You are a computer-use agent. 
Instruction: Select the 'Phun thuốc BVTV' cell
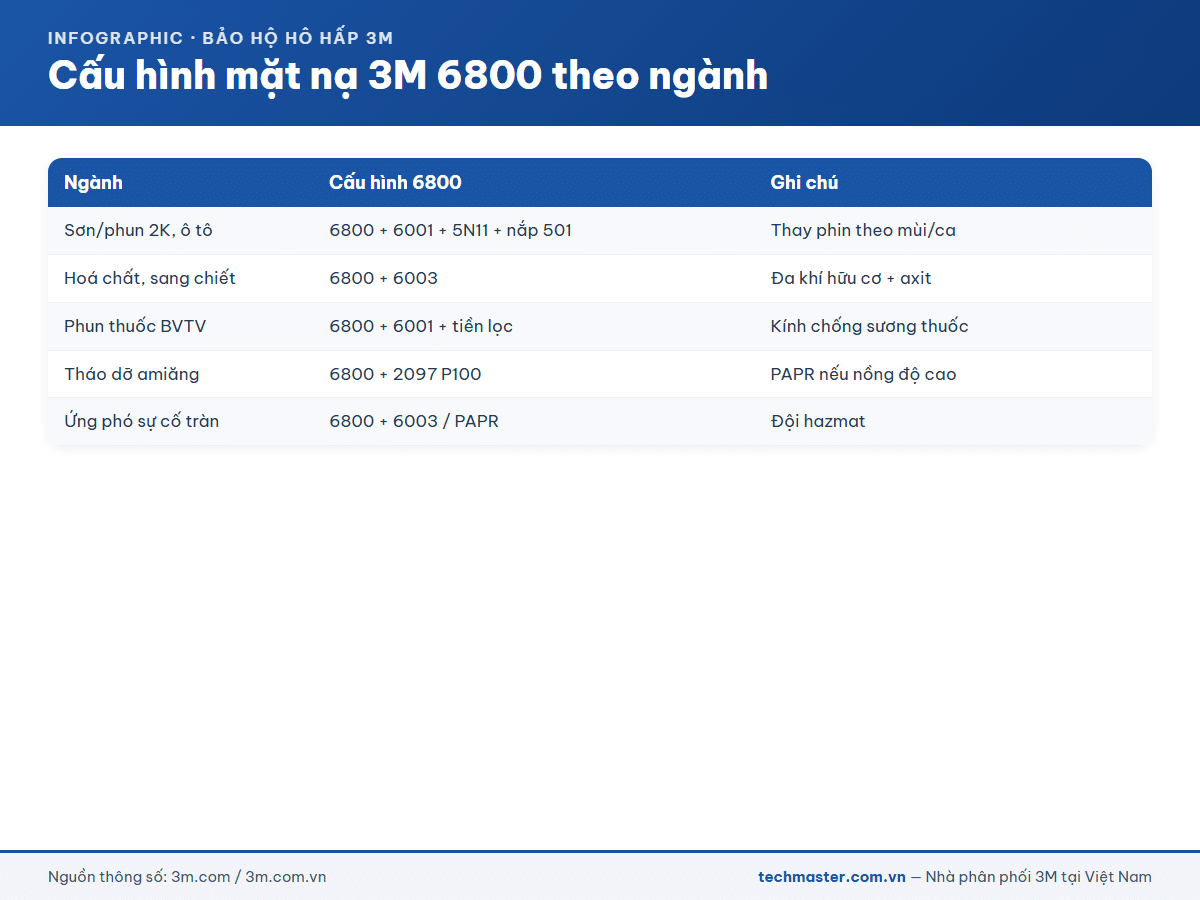(x=135, y=326)
